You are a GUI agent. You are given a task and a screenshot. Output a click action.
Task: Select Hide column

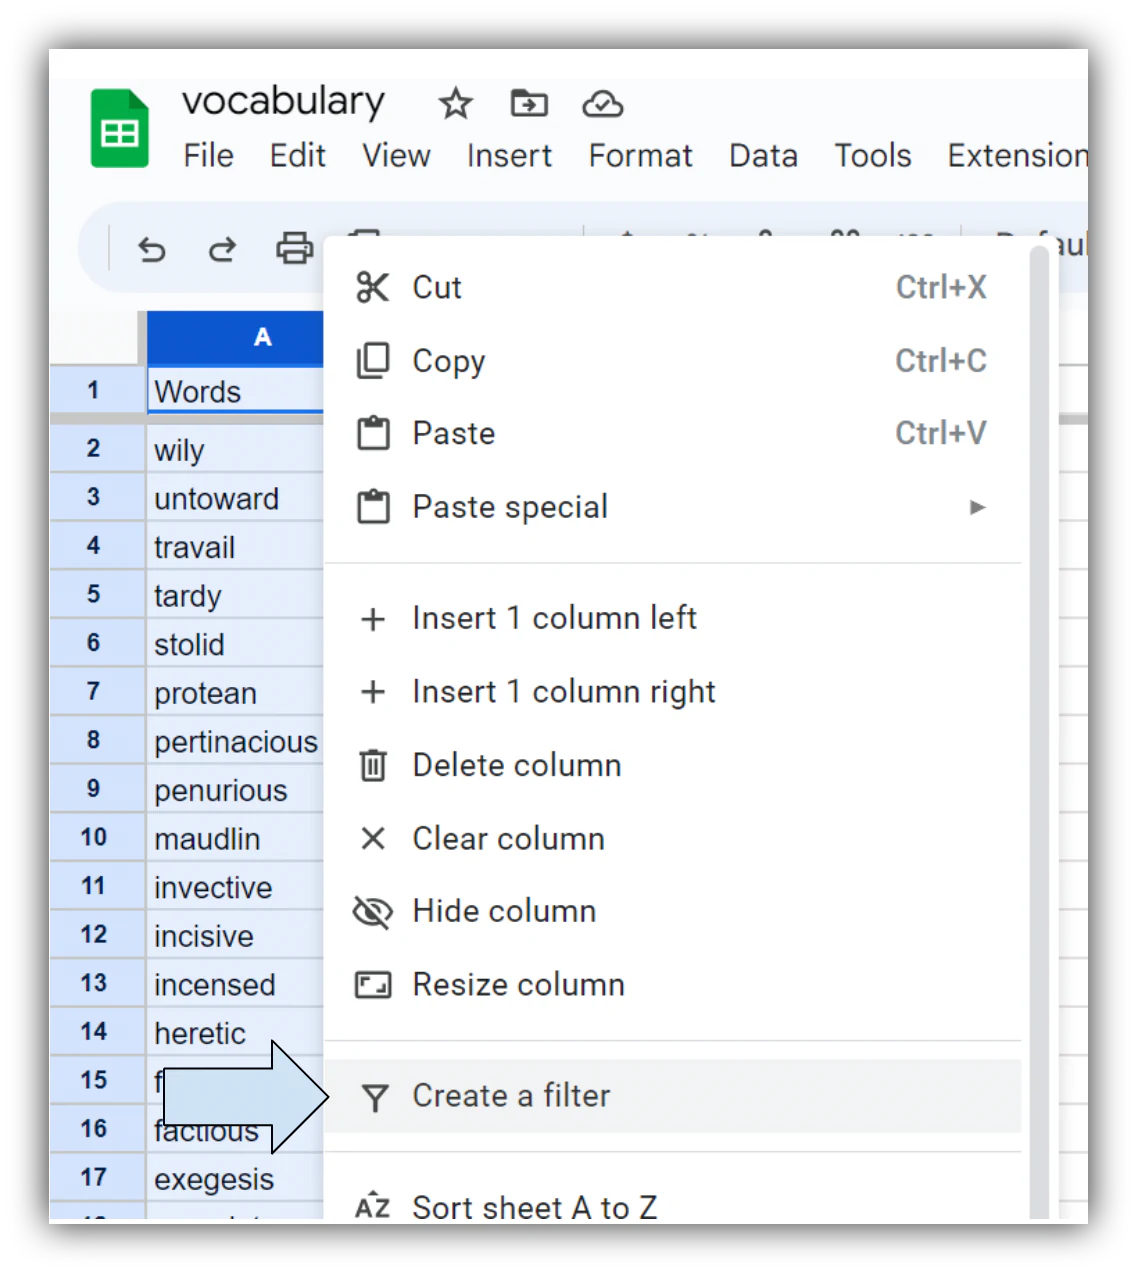pos(673,911)
